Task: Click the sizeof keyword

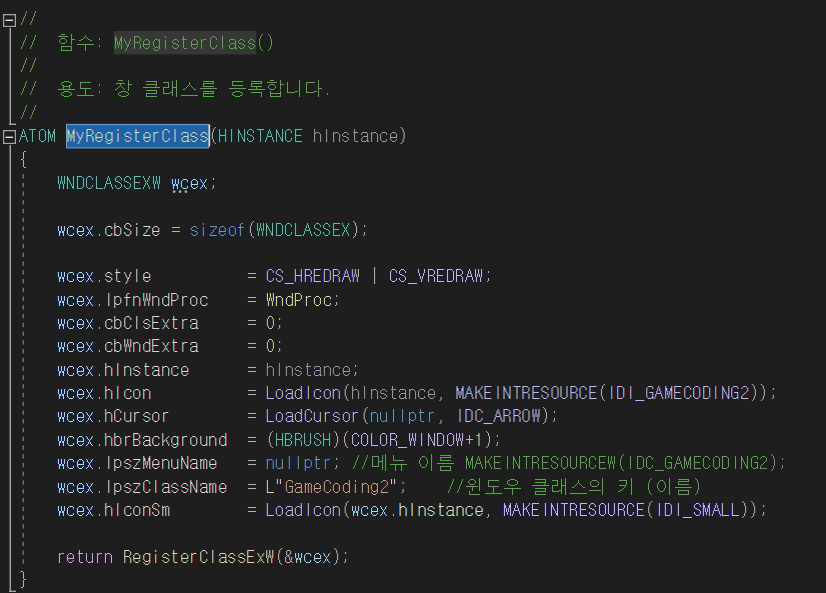Action: point(217,230)
